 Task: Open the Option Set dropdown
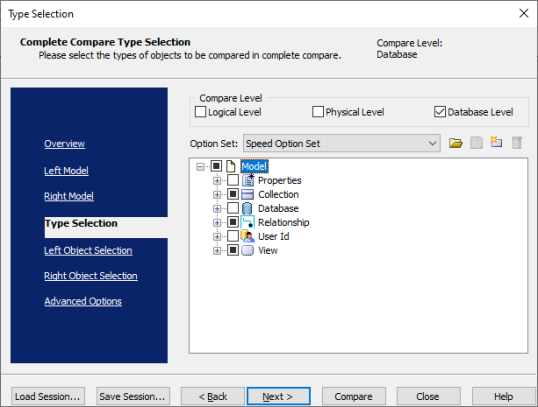pyautogui.click(x=342, y=143)
